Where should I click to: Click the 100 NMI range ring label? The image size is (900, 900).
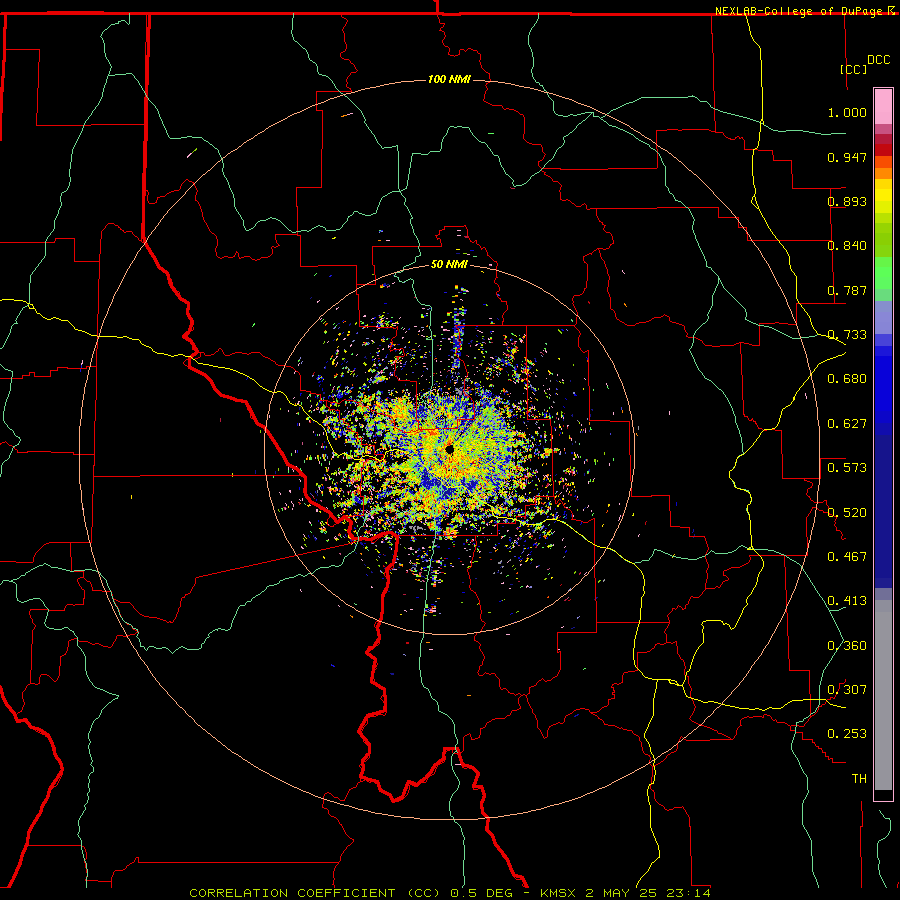click(449, 79)
